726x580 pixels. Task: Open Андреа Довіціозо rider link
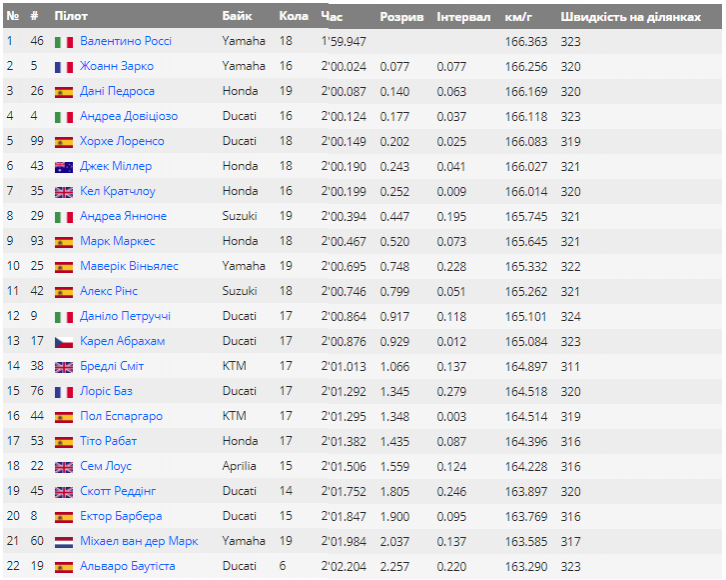pyautogui.click(x=129, y=116)
